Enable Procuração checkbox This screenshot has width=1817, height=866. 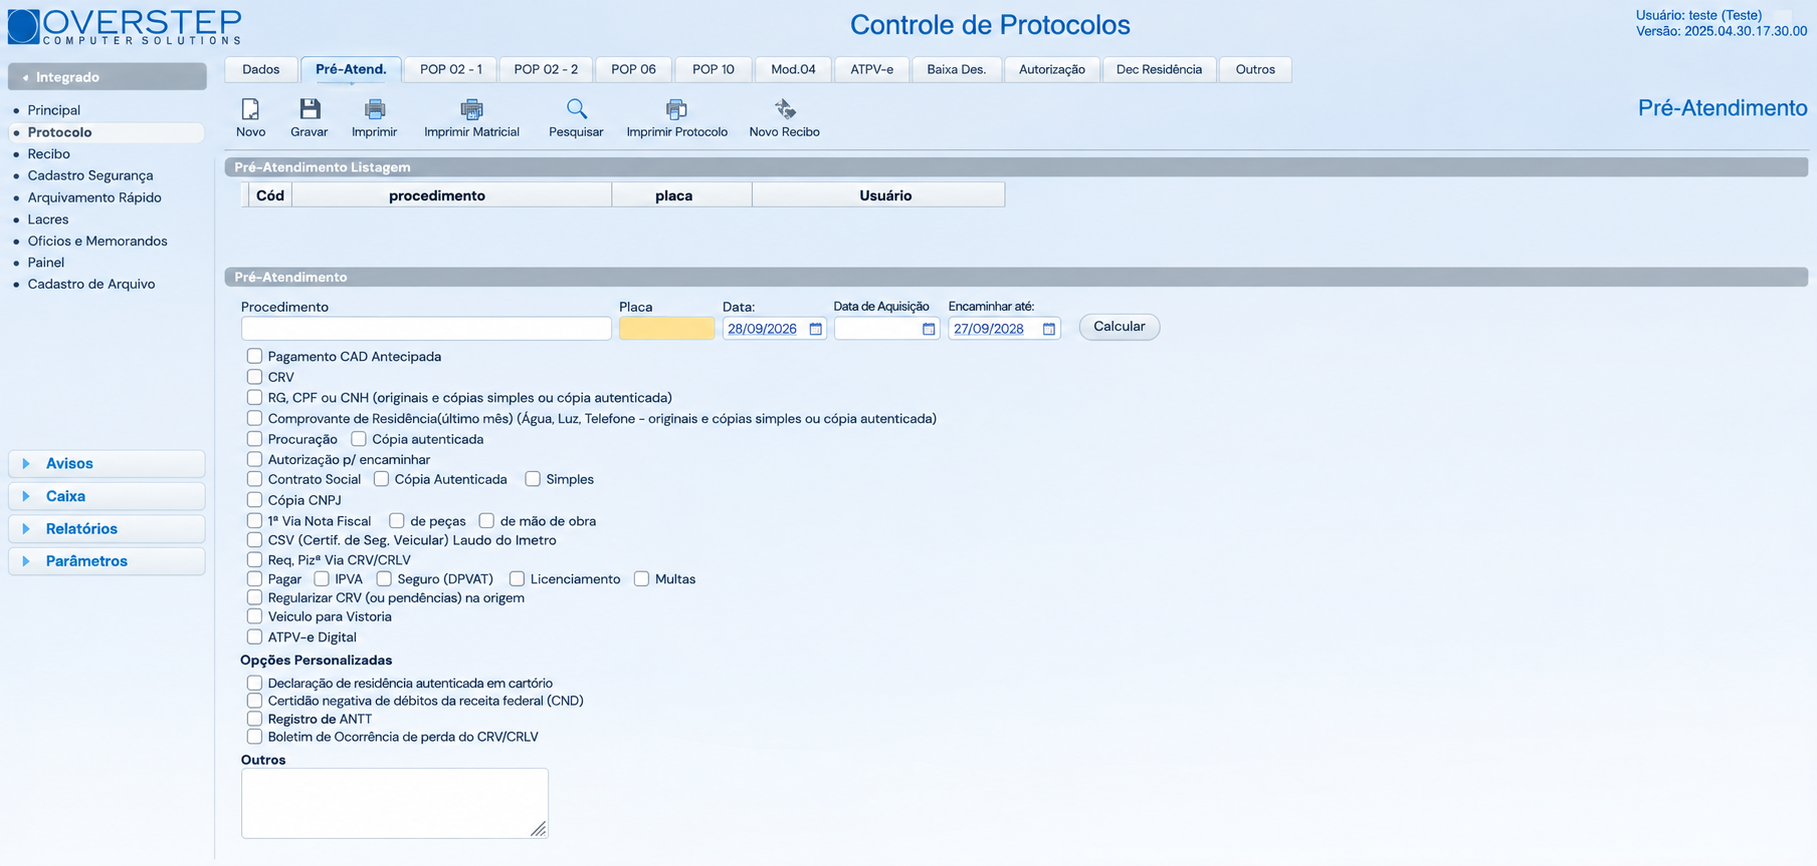click(x=255, y=439)
